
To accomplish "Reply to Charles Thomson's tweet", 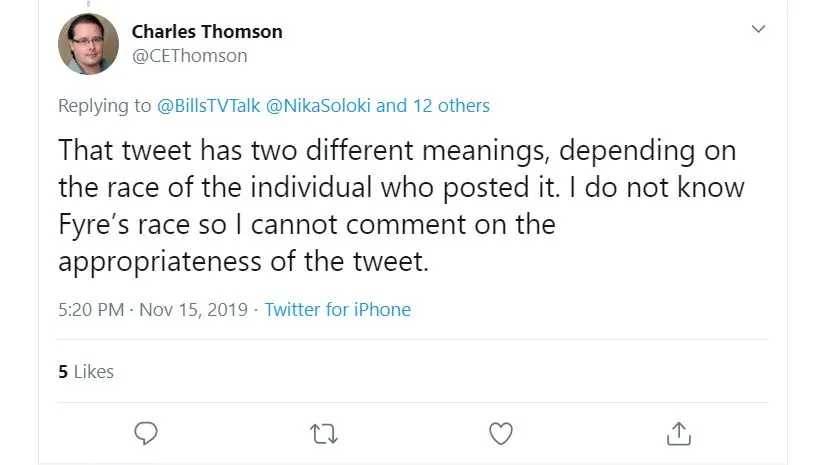I will [146, 433].
